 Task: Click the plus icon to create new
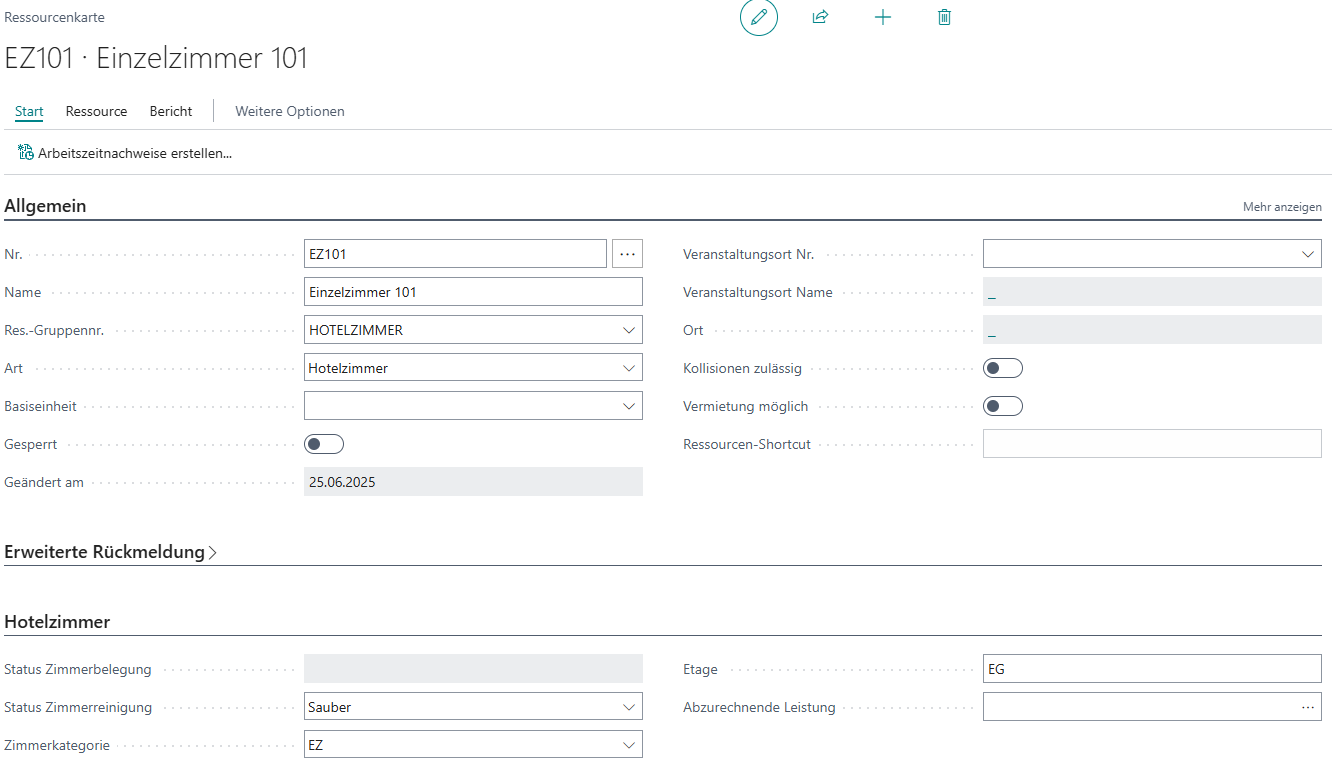point(882,18)
